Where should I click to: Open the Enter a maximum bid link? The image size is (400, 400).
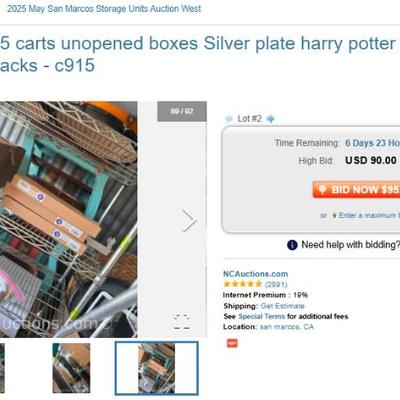369,215
